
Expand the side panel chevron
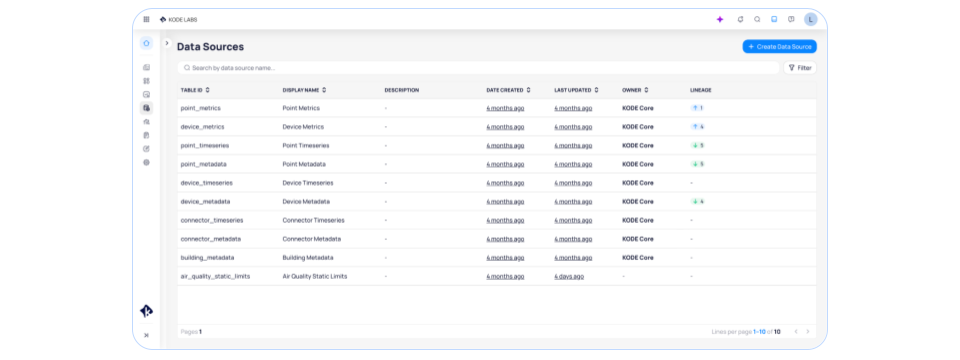coord(167,43)
